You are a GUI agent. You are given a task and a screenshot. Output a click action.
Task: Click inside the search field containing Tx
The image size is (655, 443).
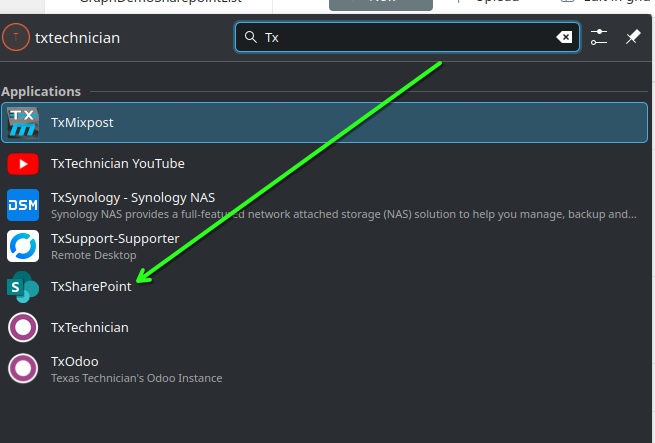pos(400,38)
